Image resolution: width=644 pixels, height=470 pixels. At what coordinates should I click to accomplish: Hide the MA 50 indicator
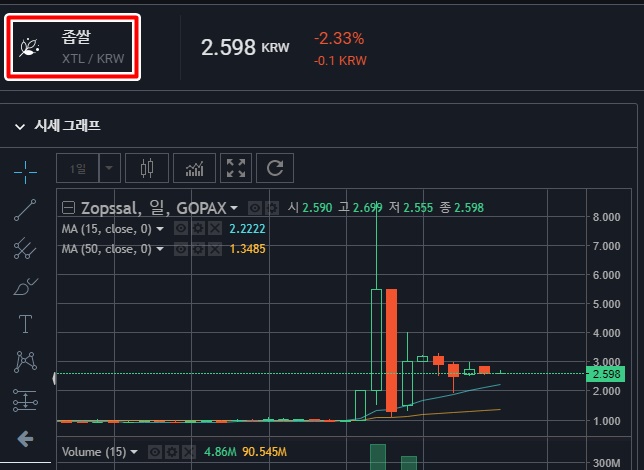coord(181,249)
